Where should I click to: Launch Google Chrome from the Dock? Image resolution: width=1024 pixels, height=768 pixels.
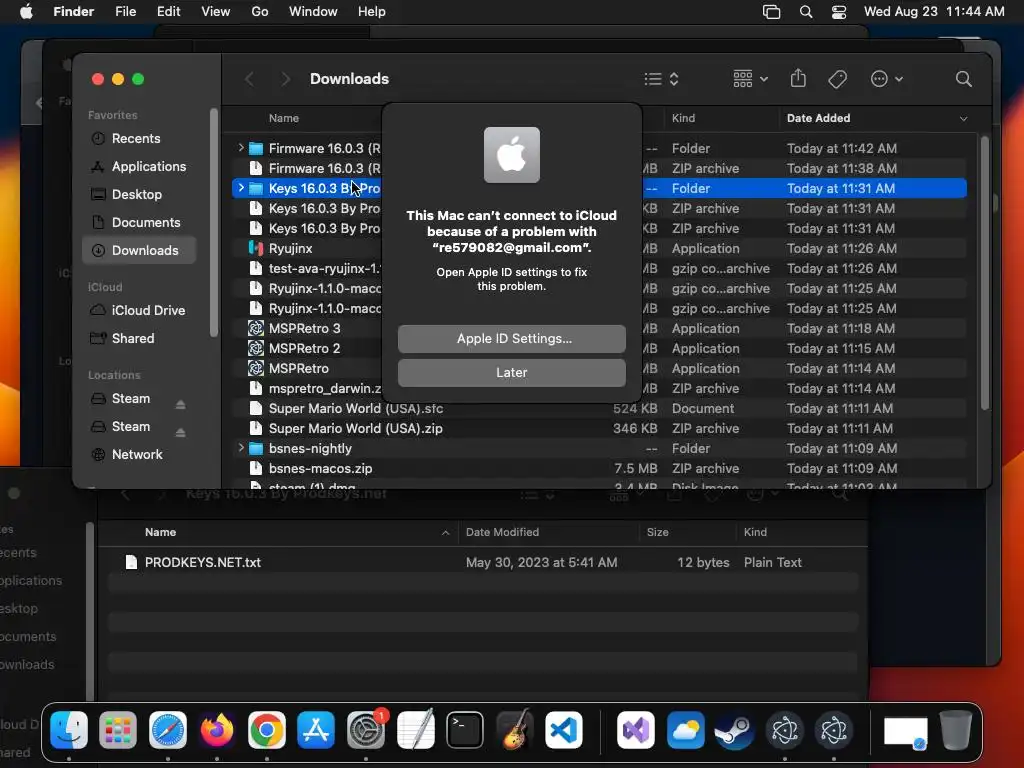click(x=266, y=730)
